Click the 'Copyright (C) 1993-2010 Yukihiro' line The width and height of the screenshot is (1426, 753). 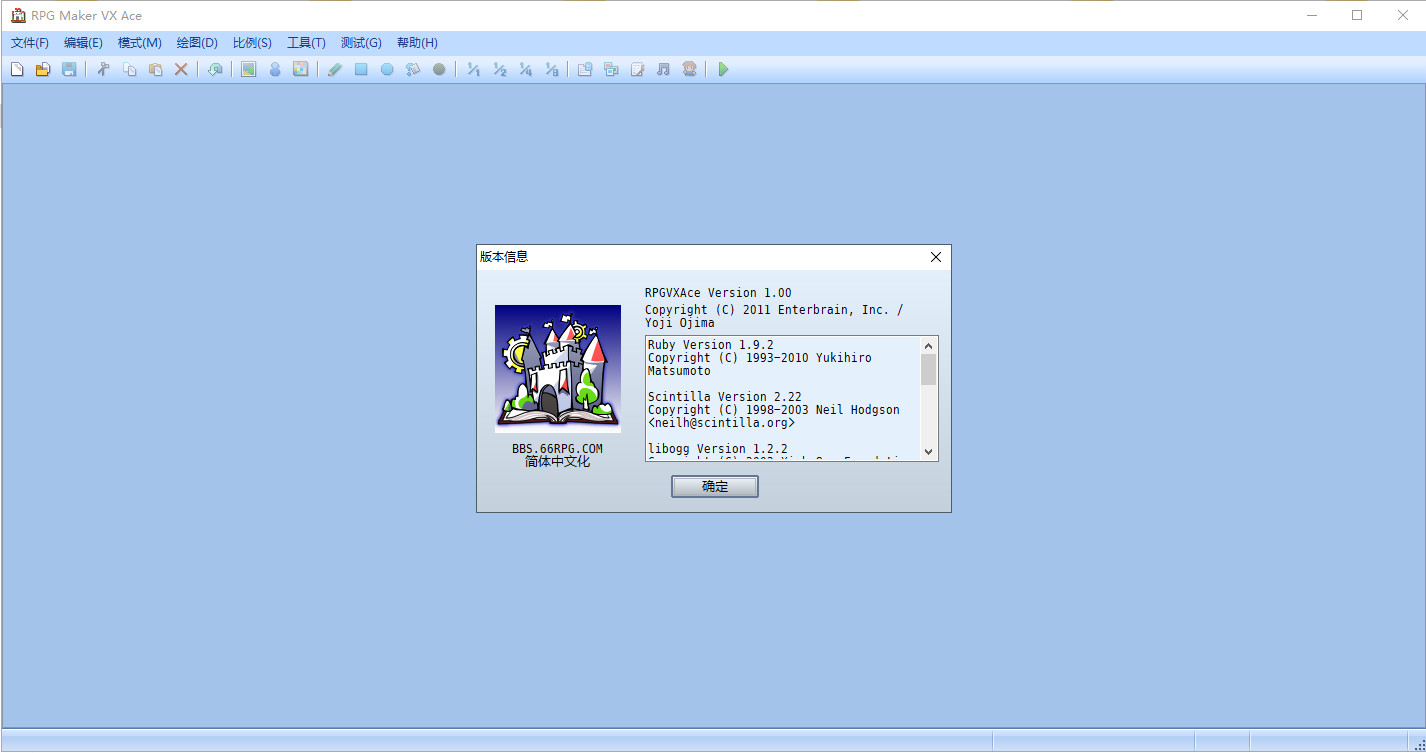[760, 358]
